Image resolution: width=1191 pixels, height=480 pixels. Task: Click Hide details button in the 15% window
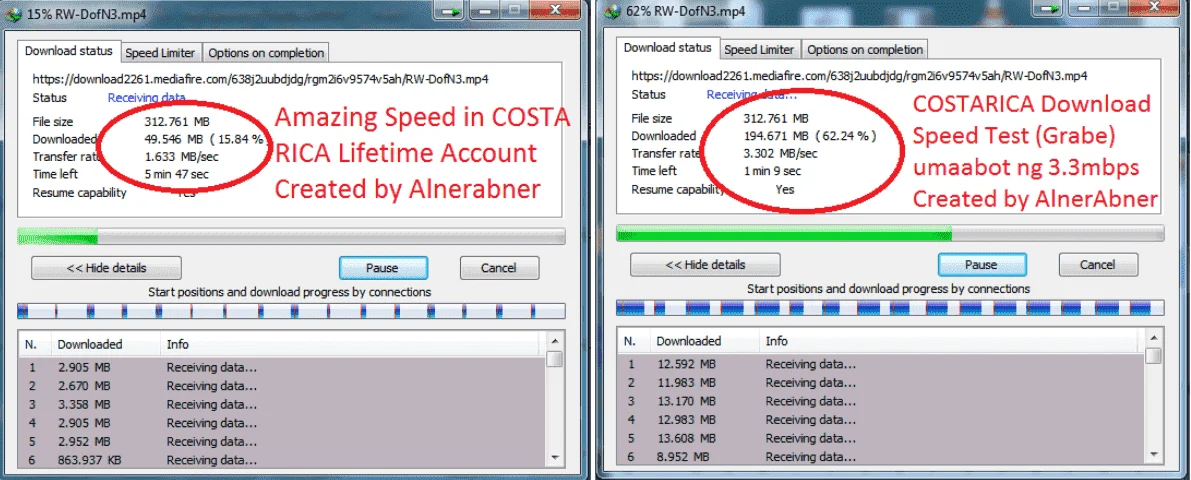click(106, 268)
